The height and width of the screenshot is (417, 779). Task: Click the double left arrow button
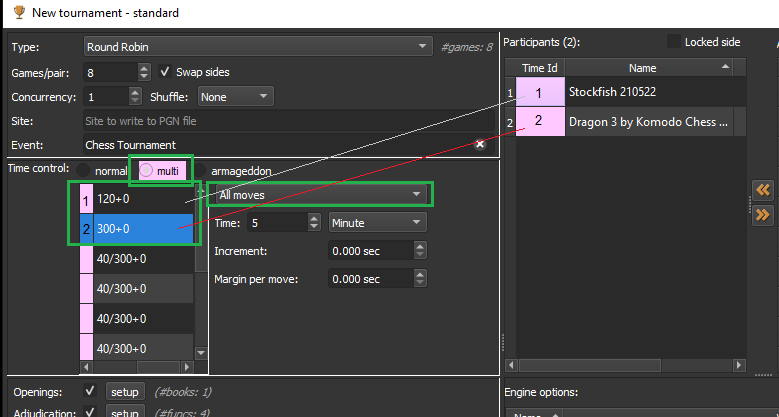[763, 190]
